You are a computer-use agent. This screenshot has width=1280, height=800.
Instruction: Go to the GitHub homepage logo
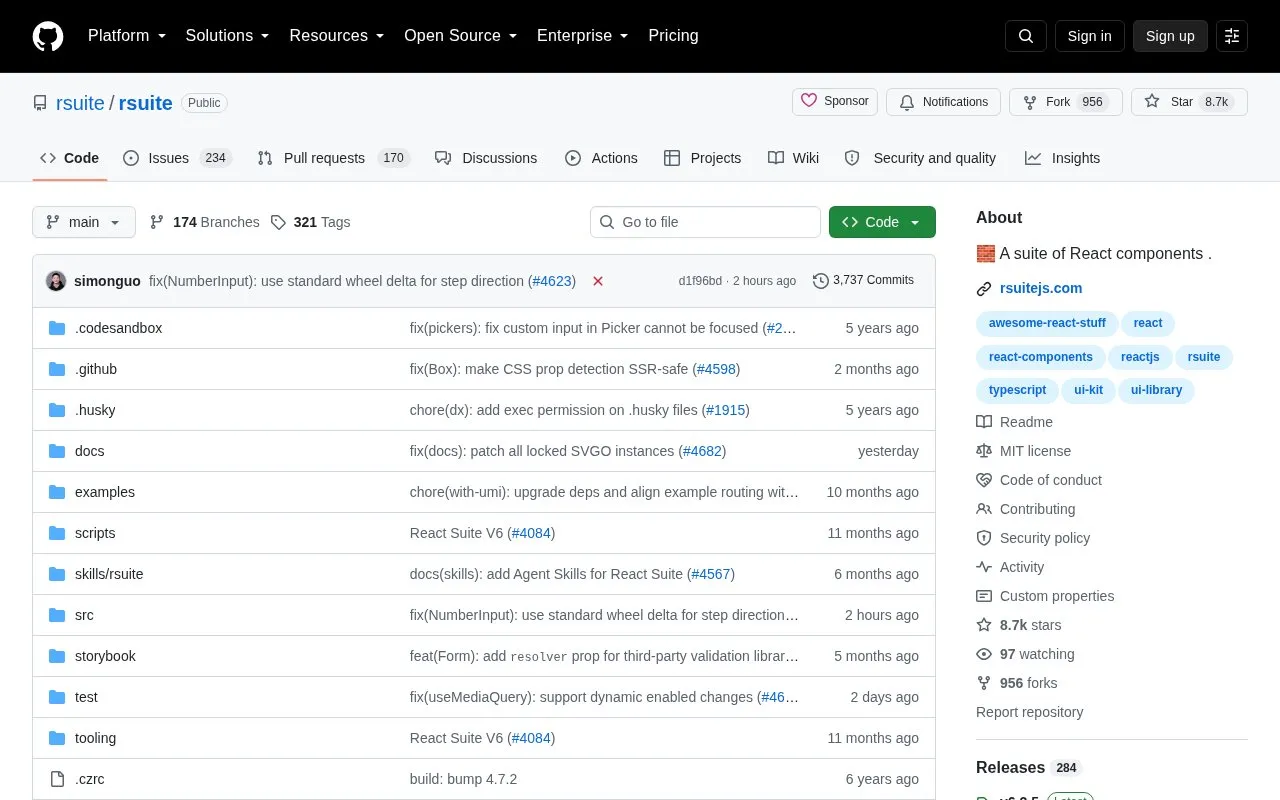[x=48, y=36]
